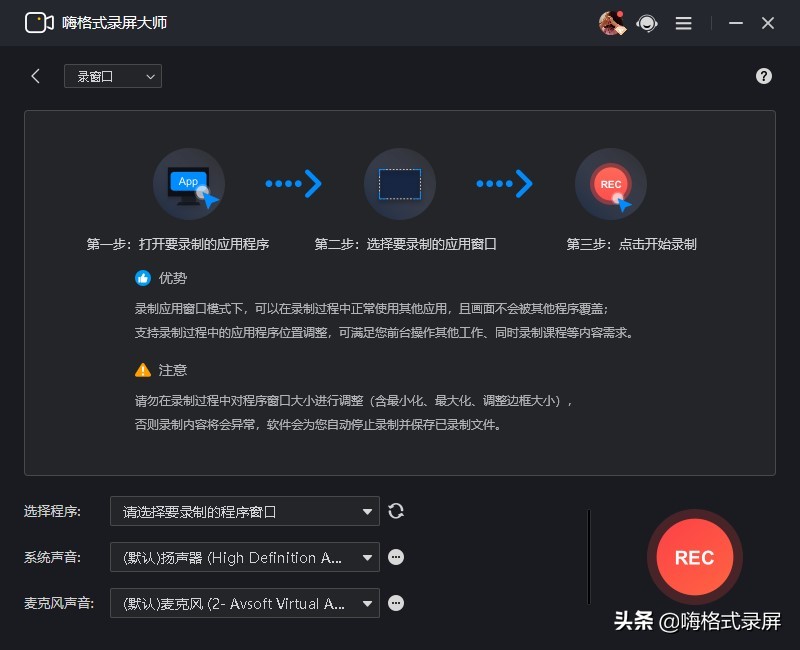This screenshot has height=650, width=800.
Task: Open the customer service headset icon
Action: [646, 23]
